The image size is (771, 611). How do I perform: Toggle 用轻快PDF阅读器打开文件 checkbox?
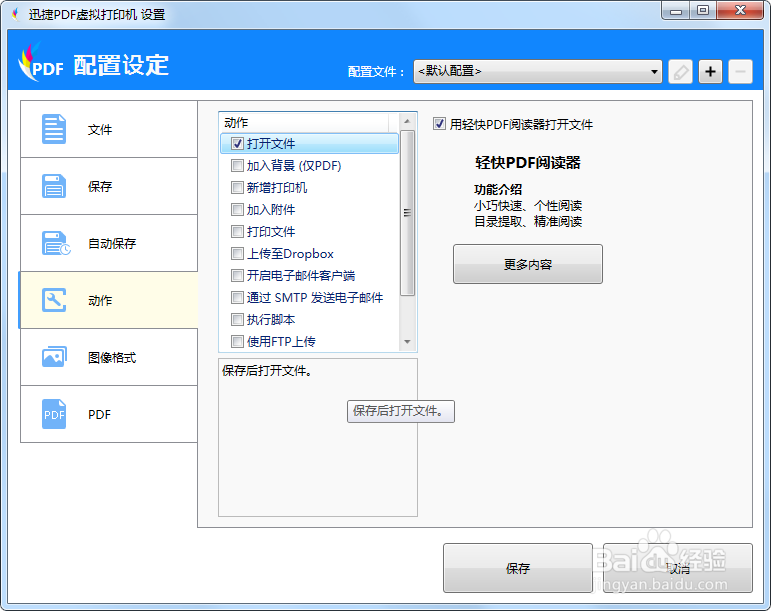(x=439, y=123)
